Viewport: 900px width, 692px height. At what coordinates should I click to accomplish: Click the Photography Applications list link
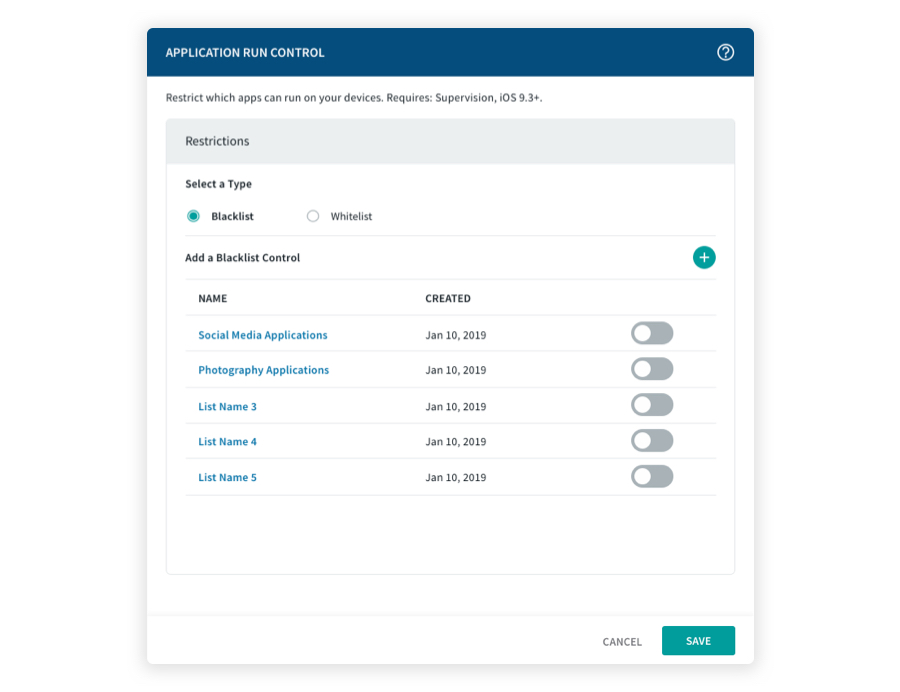(x=263, y=370)
